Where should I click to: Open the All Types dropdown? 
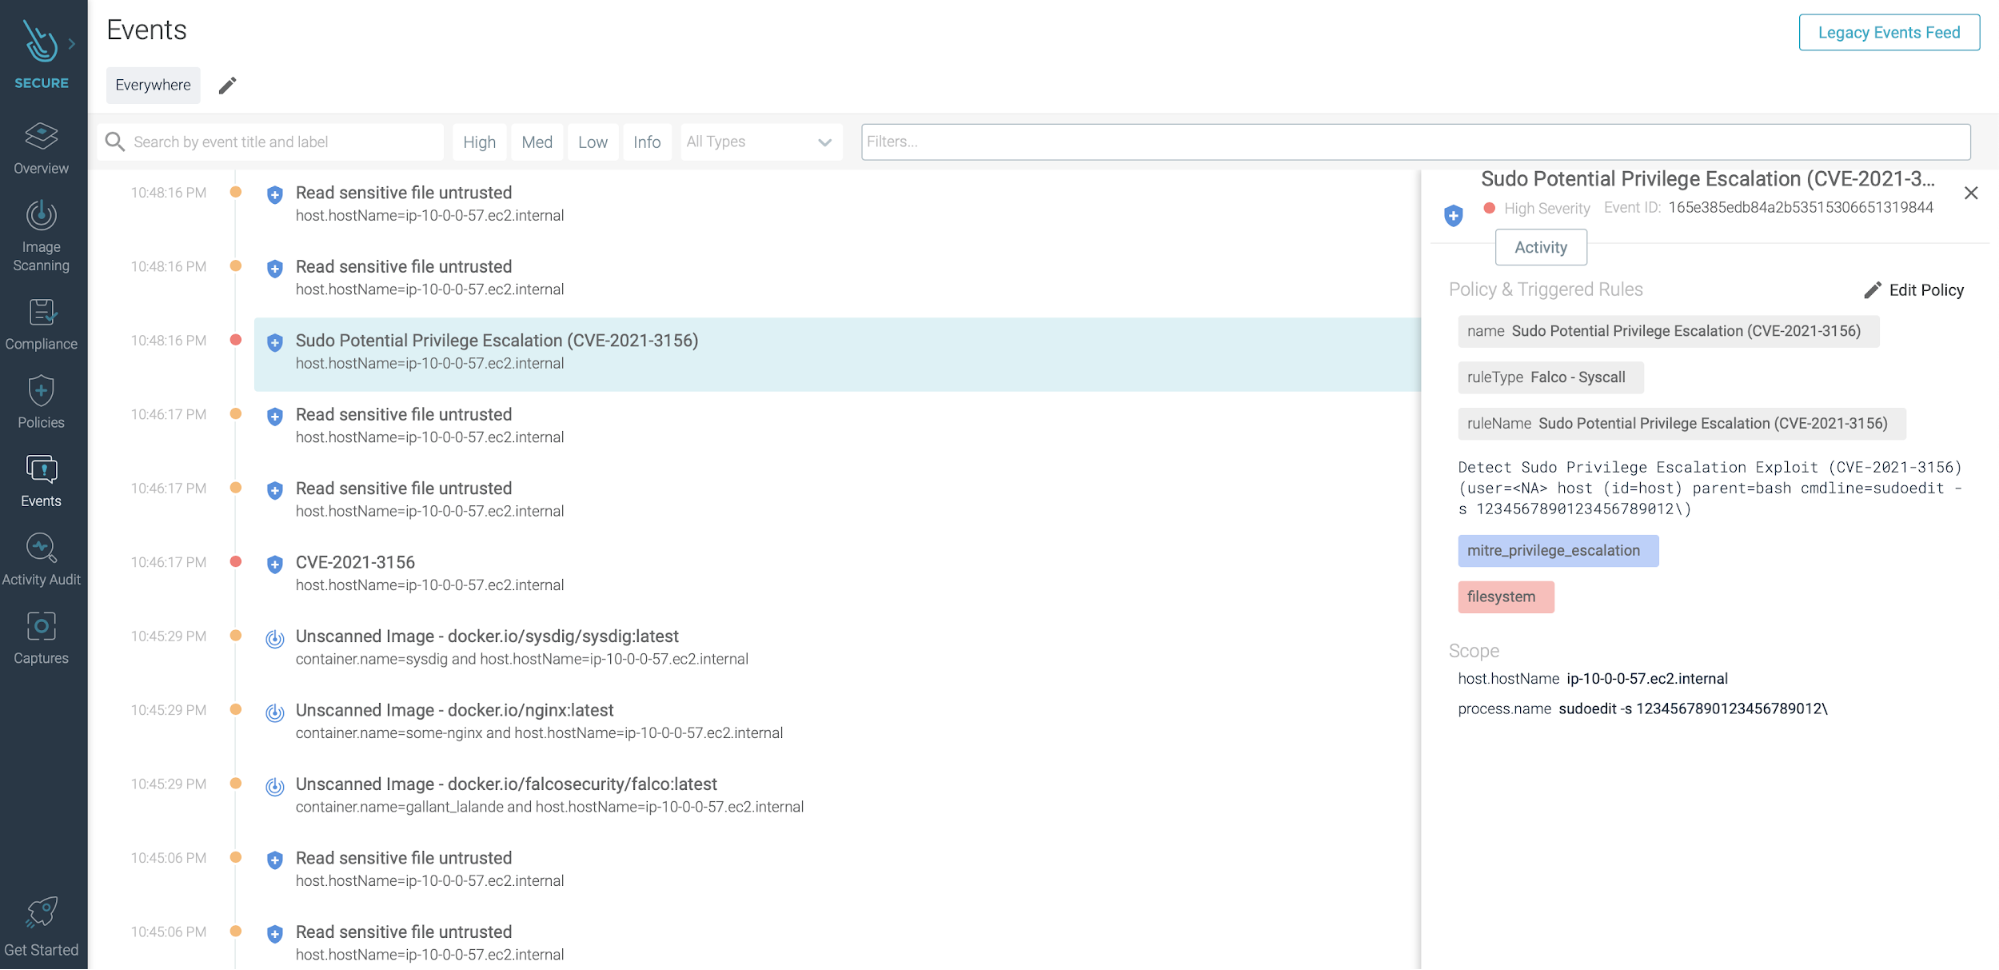(760, 142)
